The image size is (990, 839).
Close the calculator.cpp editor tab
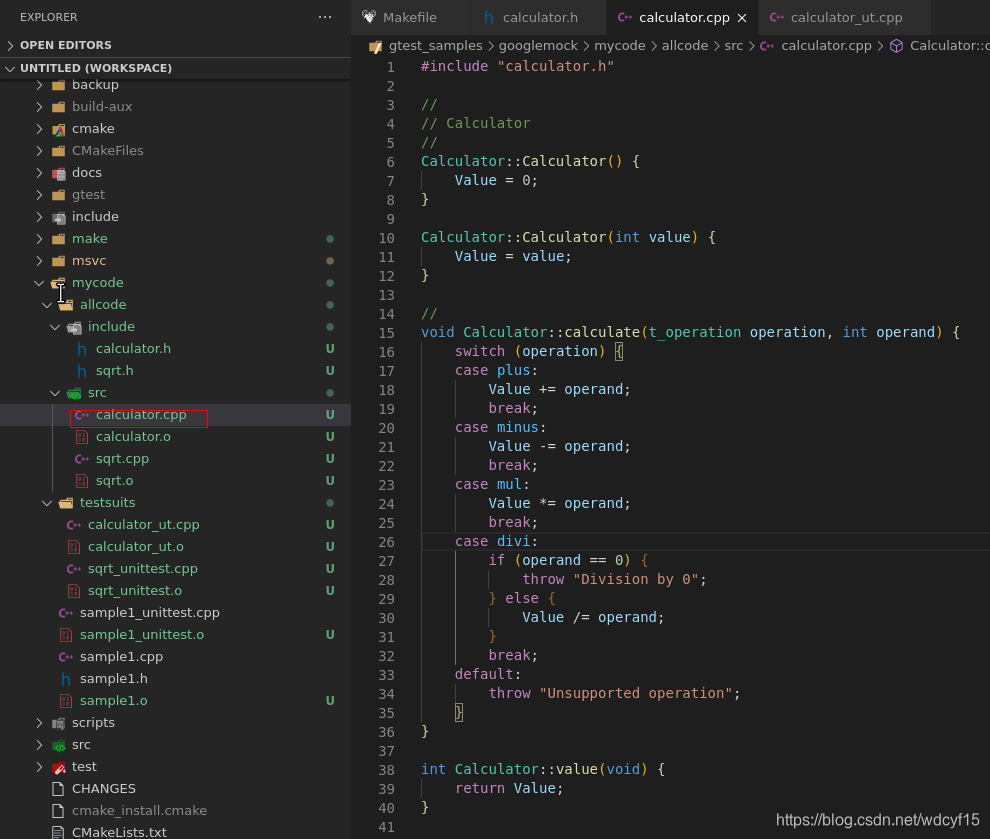[742, 18]
